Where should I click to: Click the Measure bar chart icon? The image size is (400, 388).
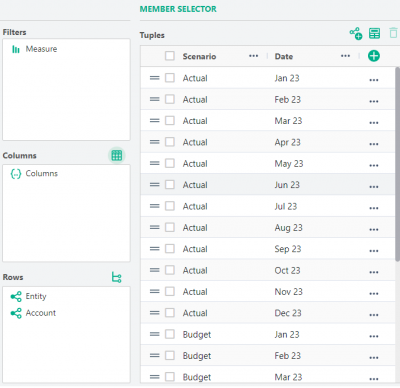[16, 49]
